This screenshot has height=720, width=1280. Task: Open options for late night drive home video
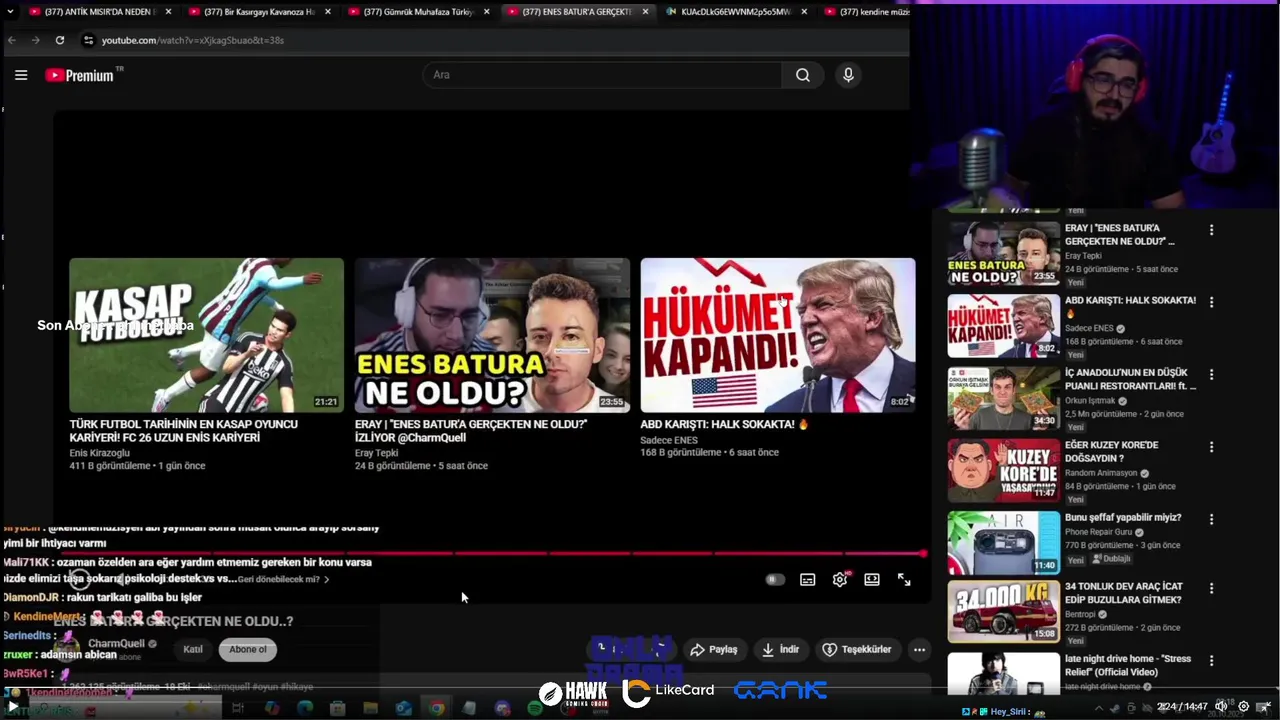coord(1211,661)
